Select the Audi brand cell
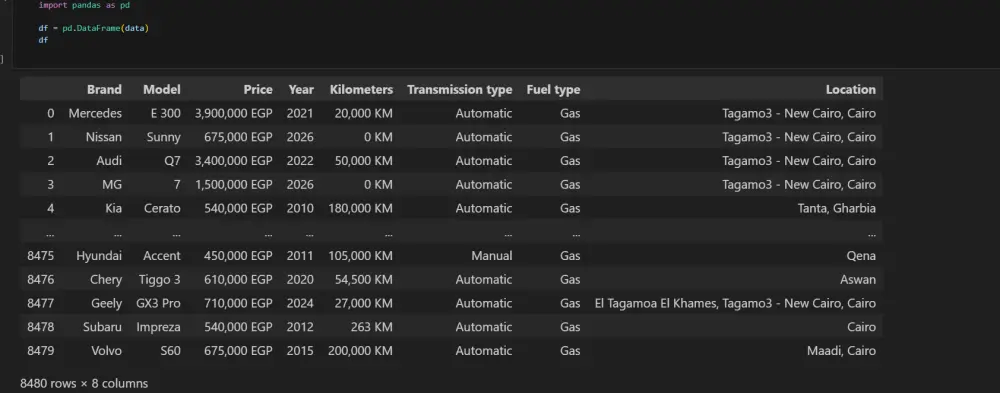Viewport: 1000px width, 393px height. click(109, 161)
